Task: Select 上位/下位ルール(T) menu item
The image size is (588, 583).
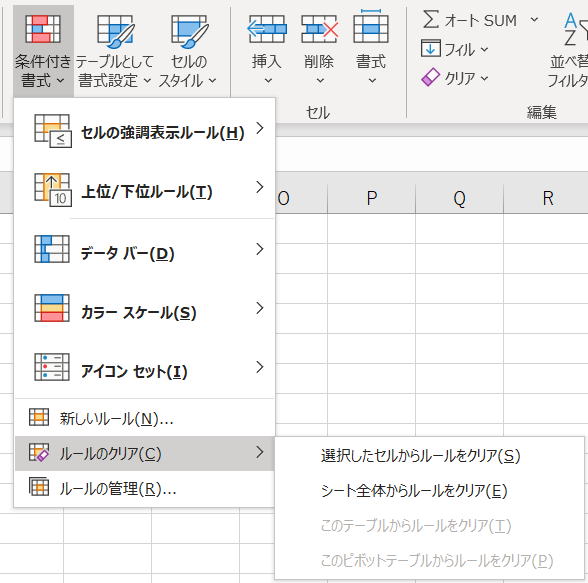Action: coord(144,190)
